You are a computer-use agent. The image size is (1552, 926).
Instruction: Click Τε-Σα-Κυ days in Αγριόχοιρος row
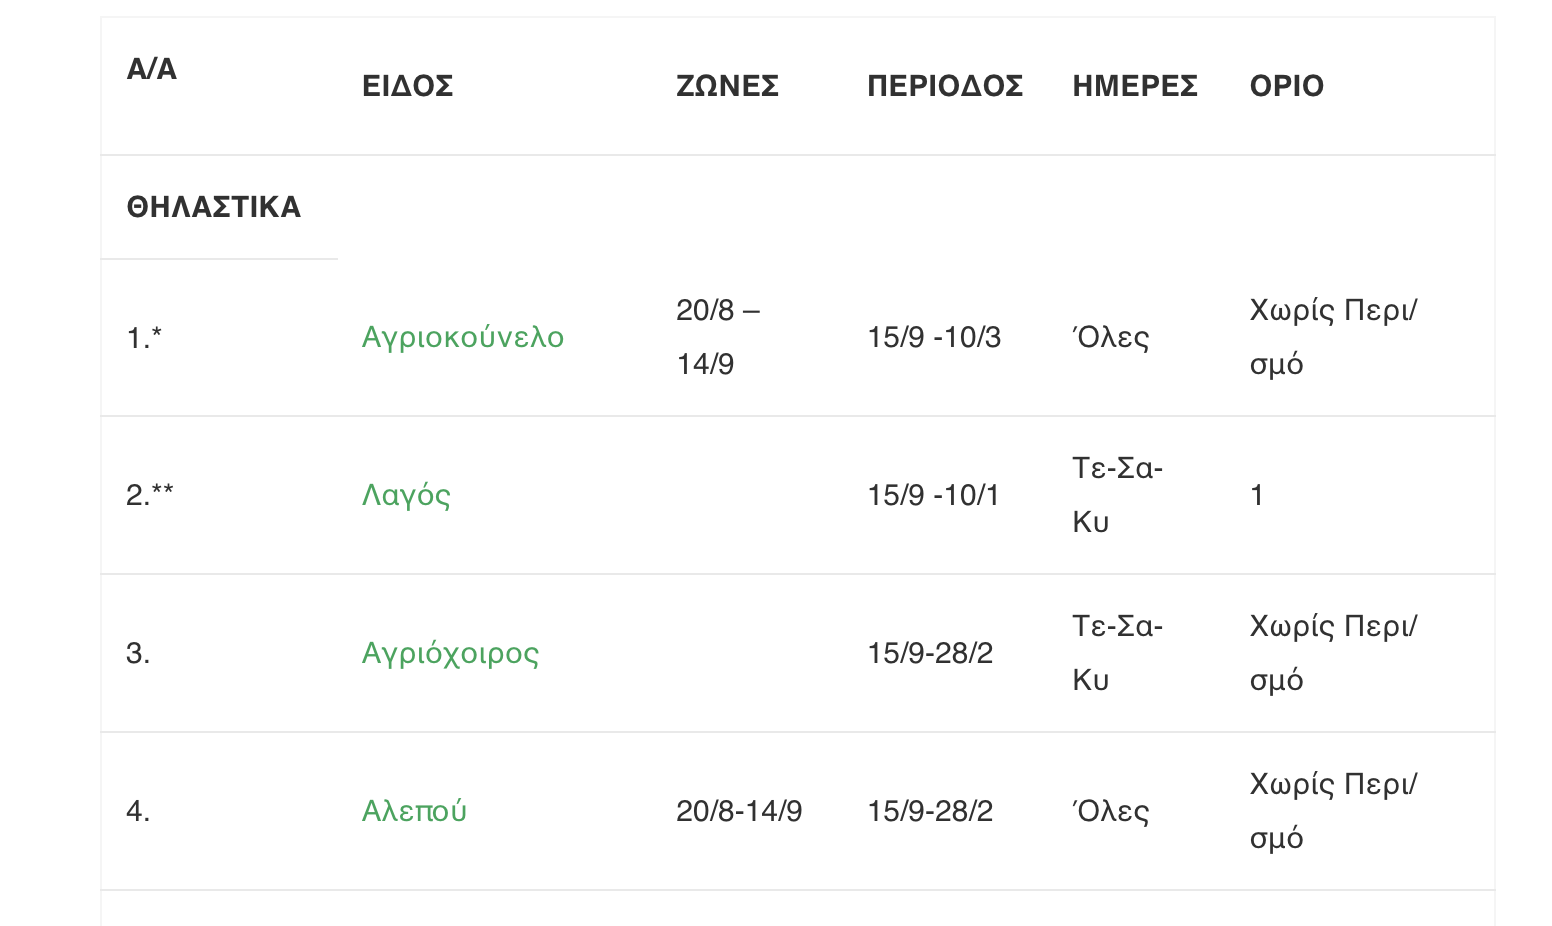[1117, 653]
